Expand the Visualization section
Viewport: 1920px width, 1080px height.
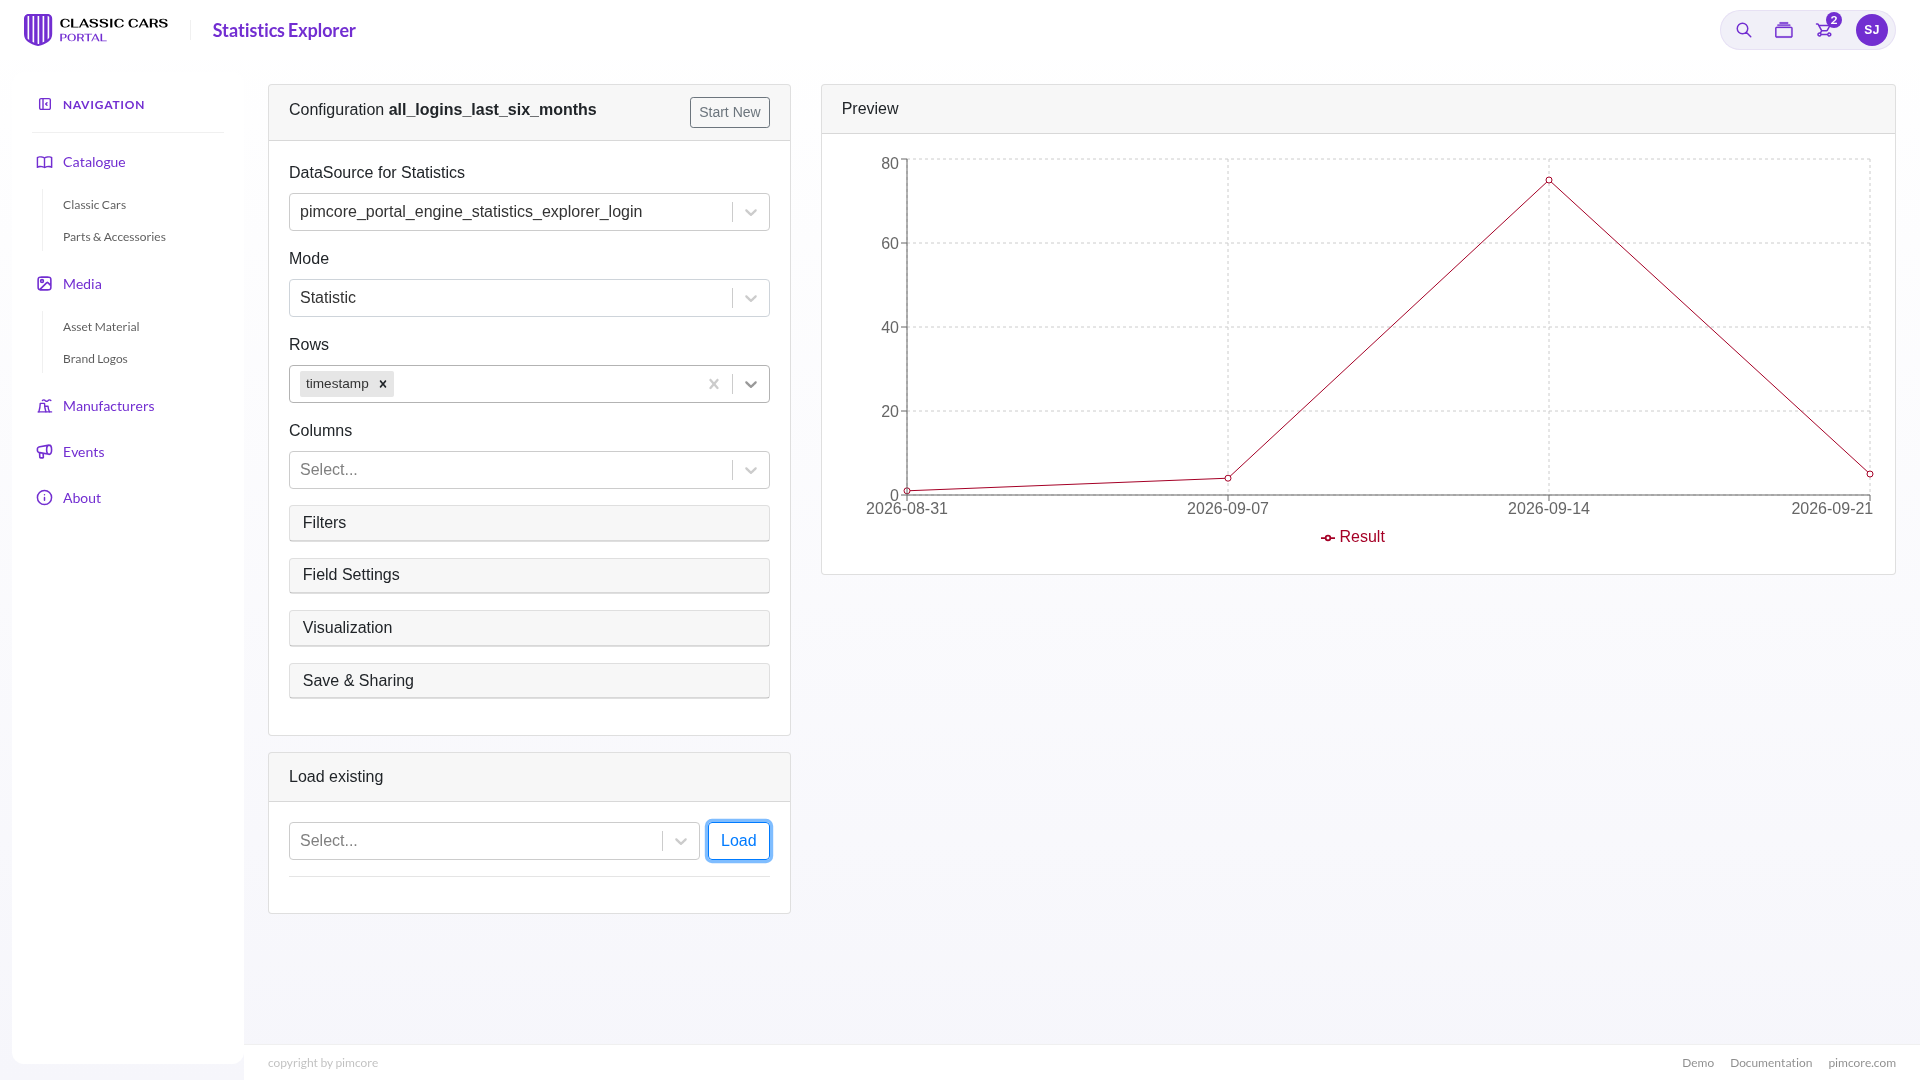click(x=529, y=628)
